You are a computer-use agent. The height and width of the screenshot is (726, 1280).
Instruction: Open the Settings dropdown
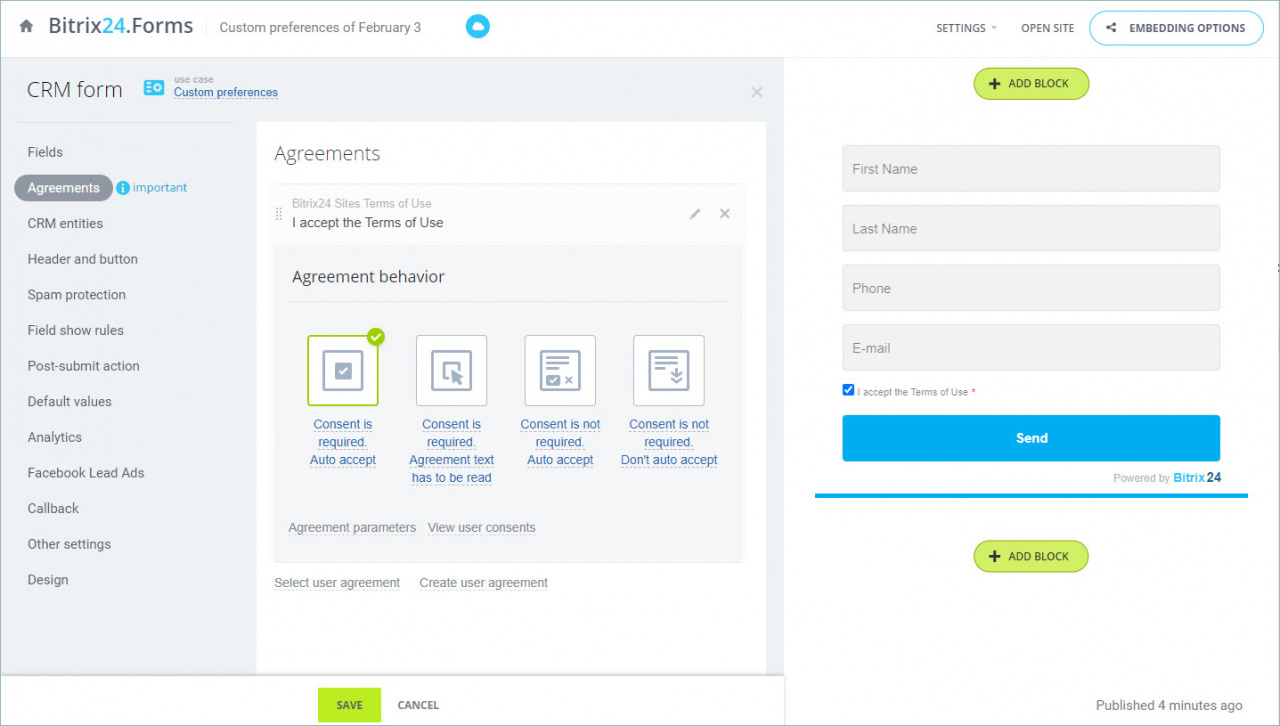(x=966, y=28)
